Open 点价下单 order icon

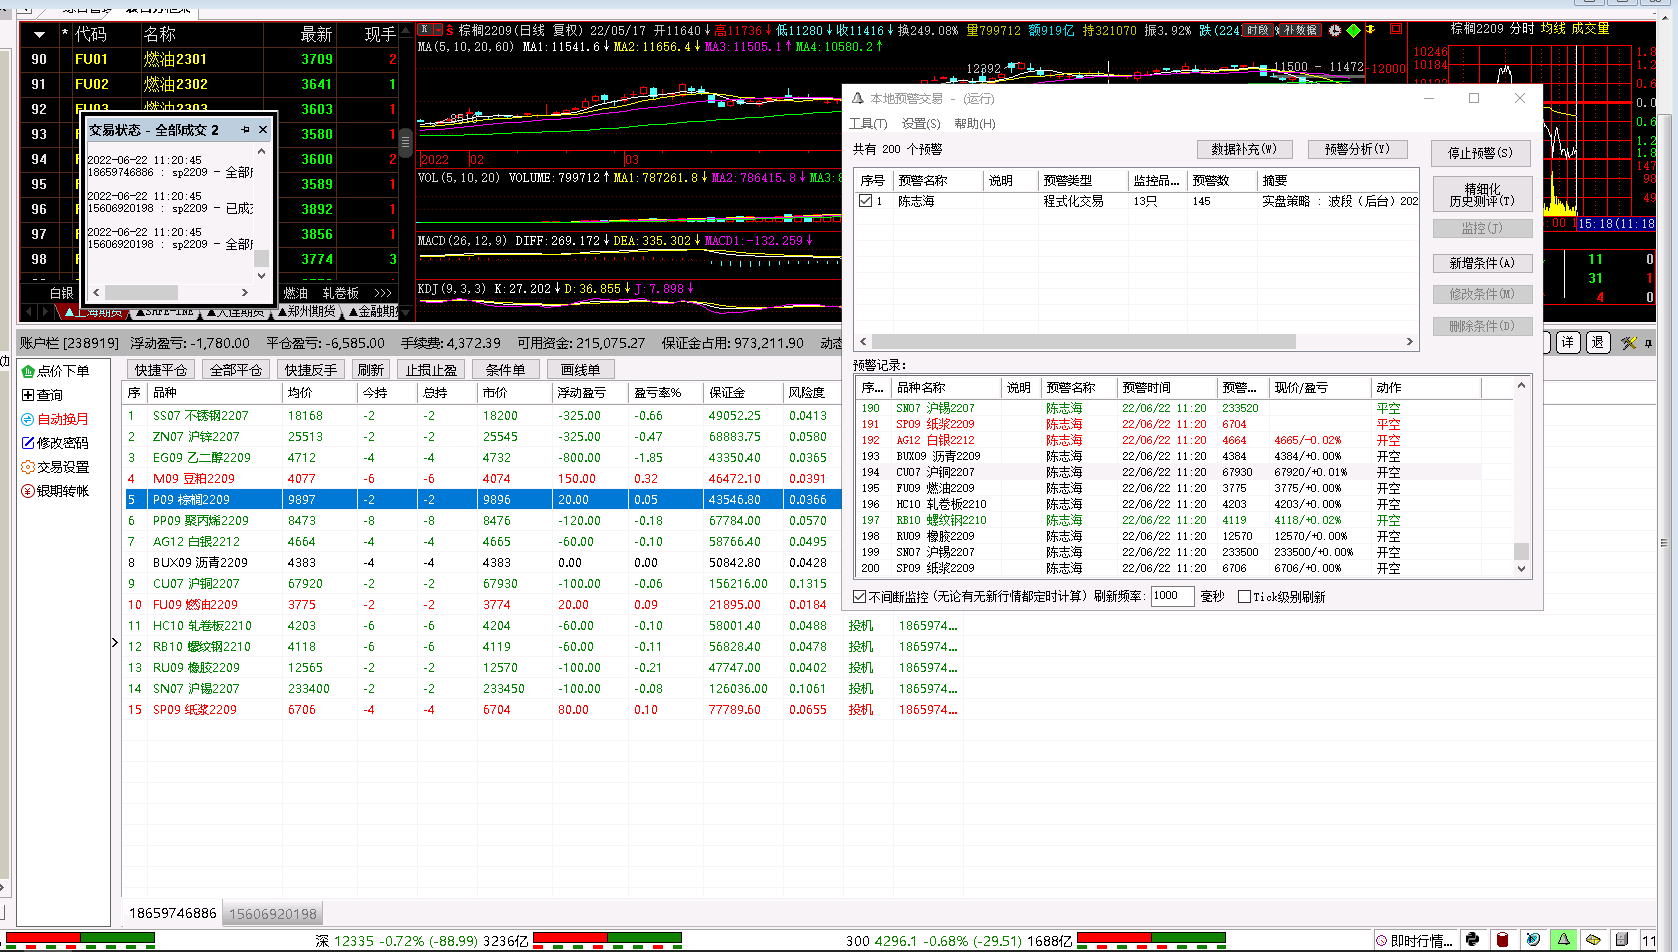[28, 371]
